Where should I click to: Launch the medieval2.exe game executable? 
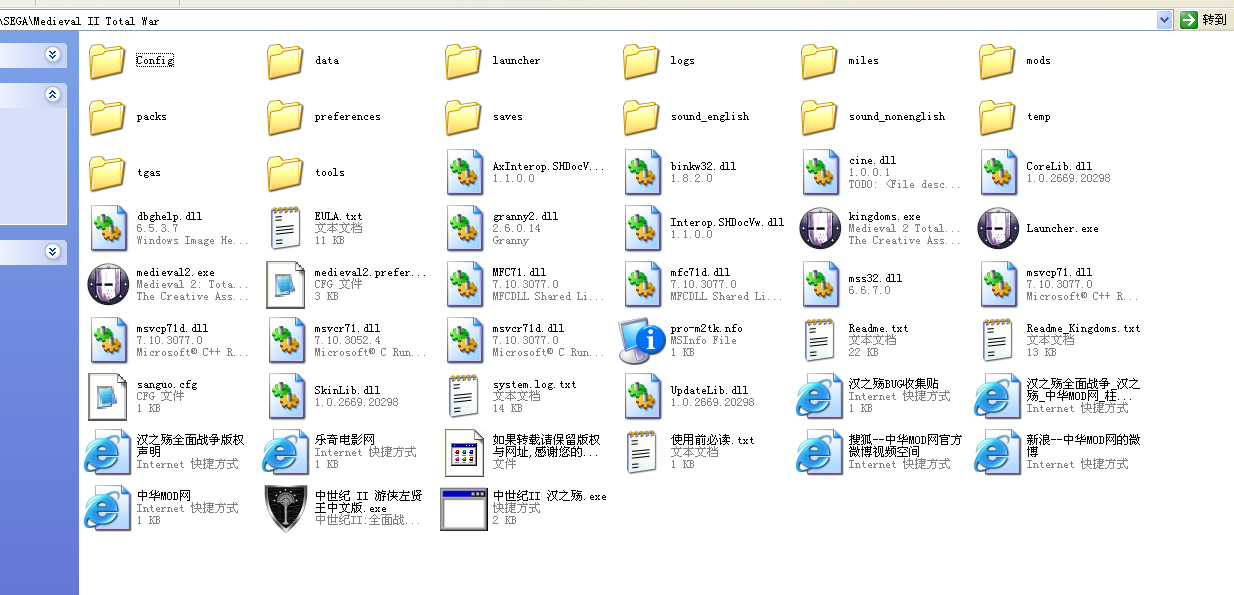coord(108,284)
